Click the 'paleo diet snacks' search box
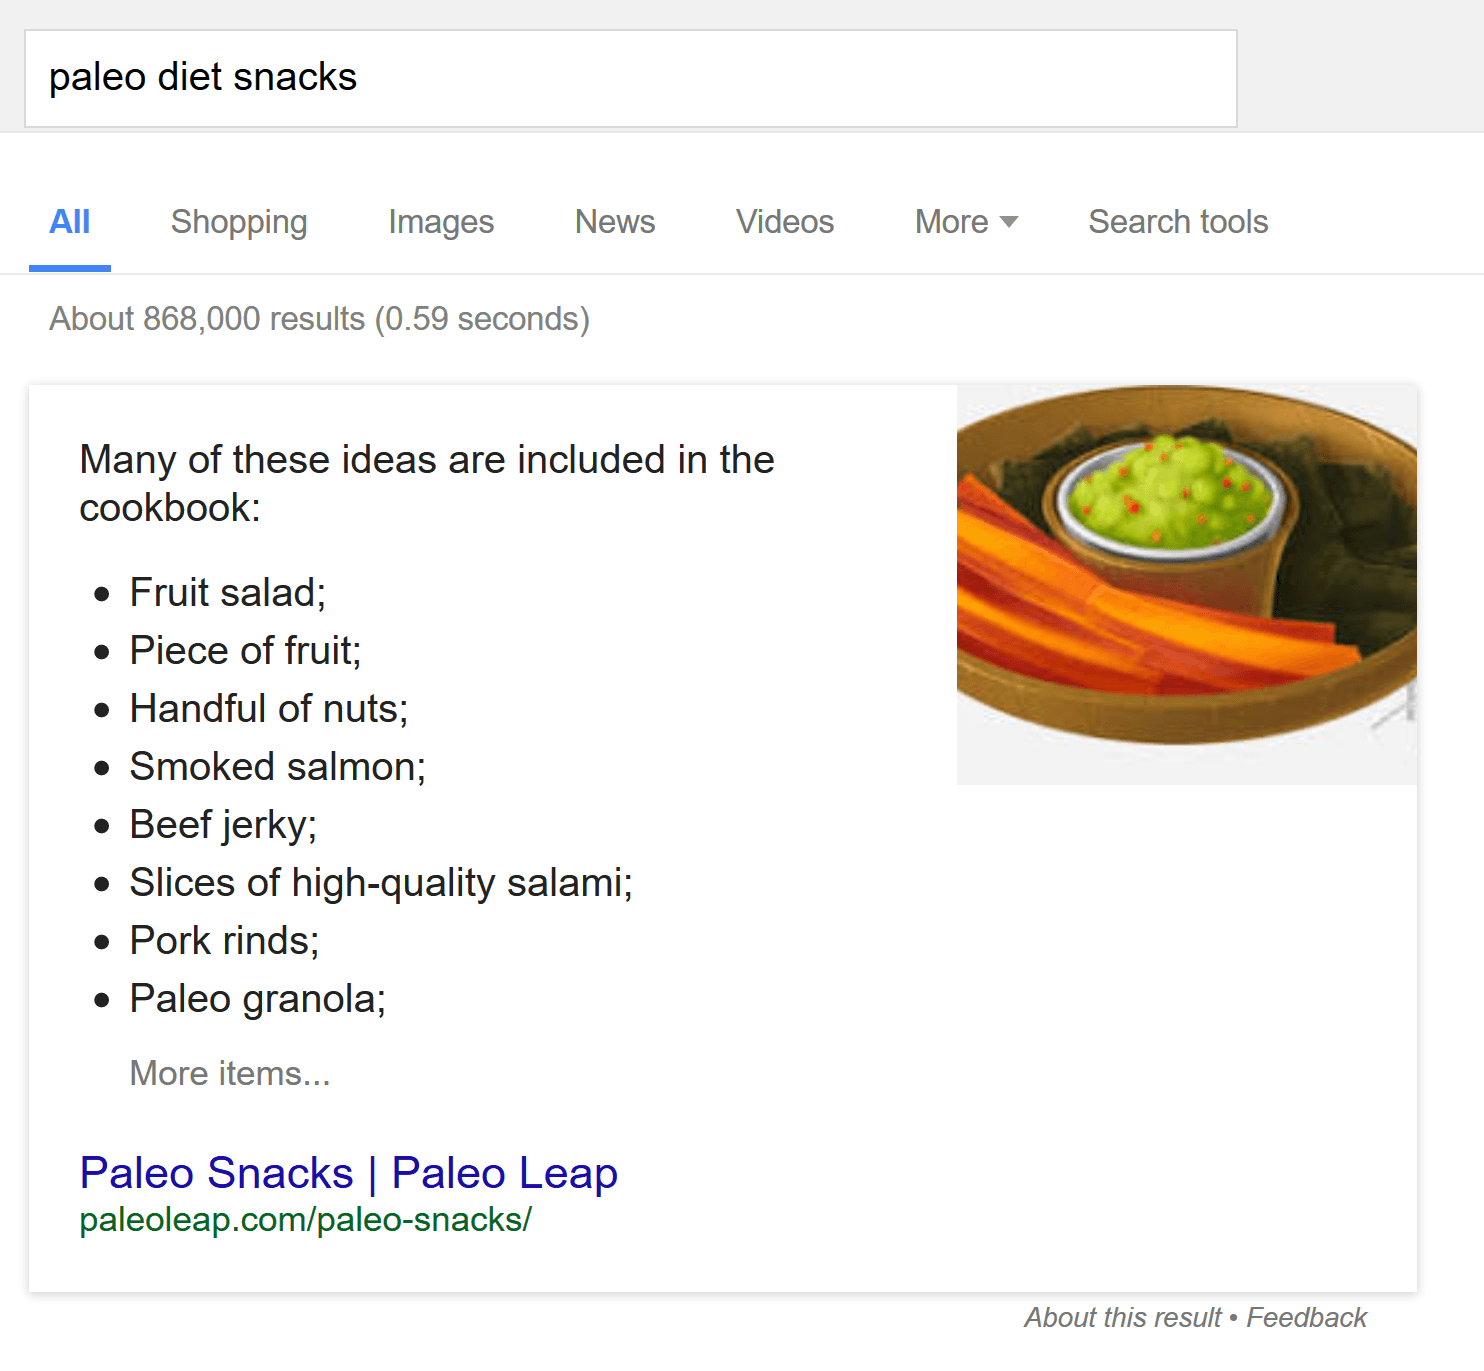This screenshot has width=1484, height=1371. click(630, 78)
